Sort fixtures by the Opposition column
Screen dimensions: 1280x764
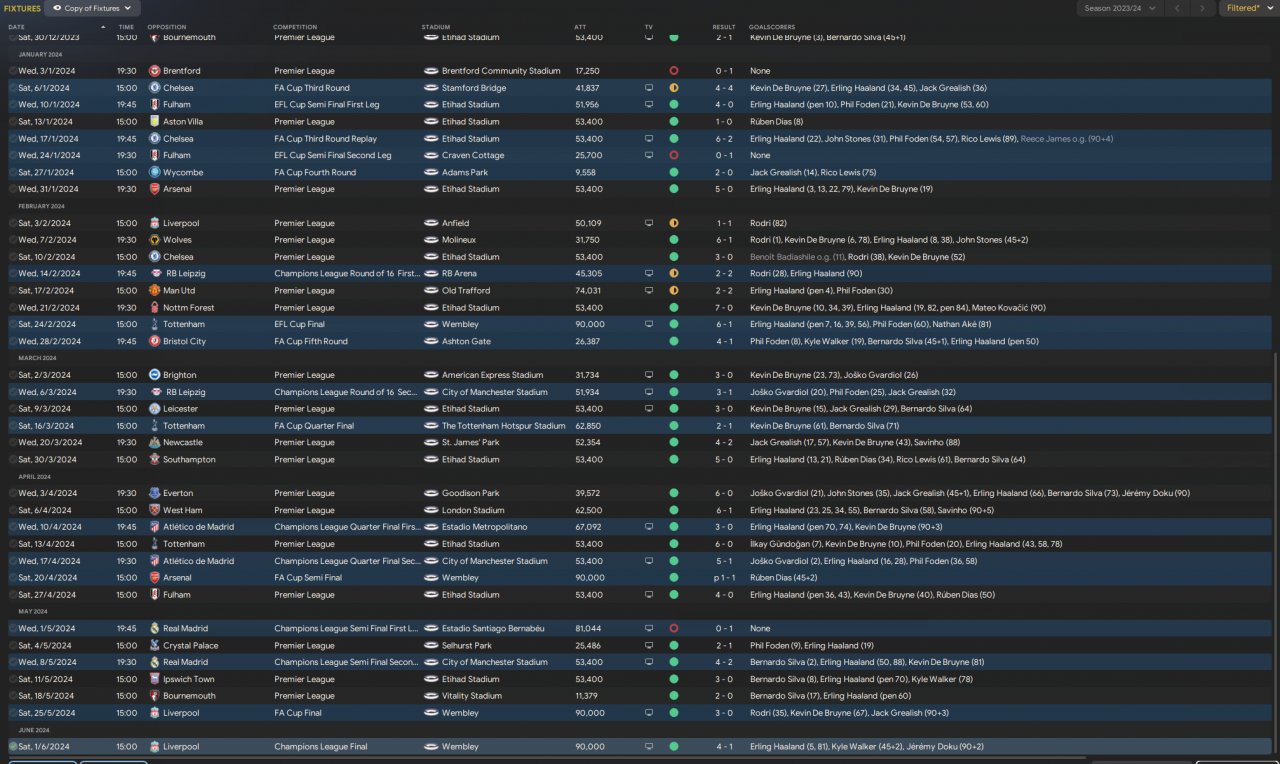pos(166,27)
